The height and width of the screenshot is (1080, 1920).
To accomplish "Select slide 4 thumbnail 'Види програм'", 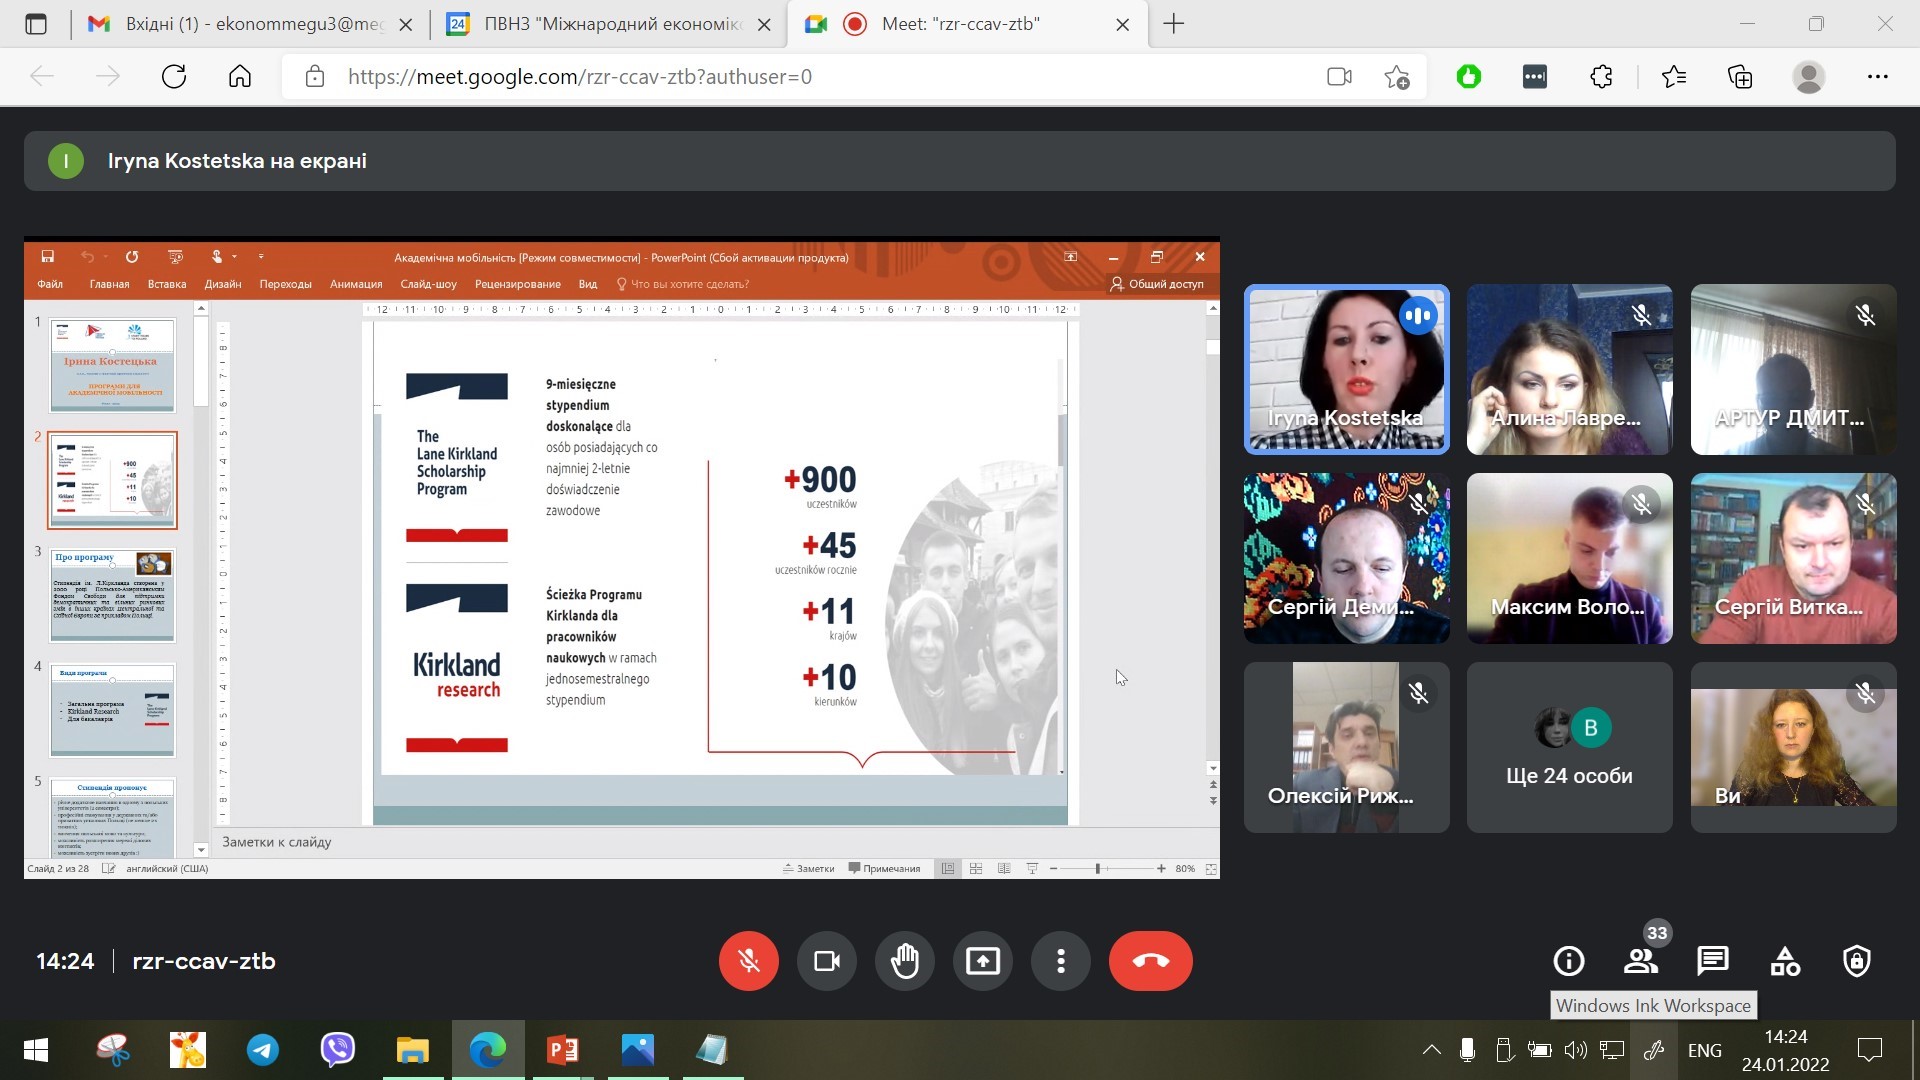I will pyautogui.click(x=112, y=710).
